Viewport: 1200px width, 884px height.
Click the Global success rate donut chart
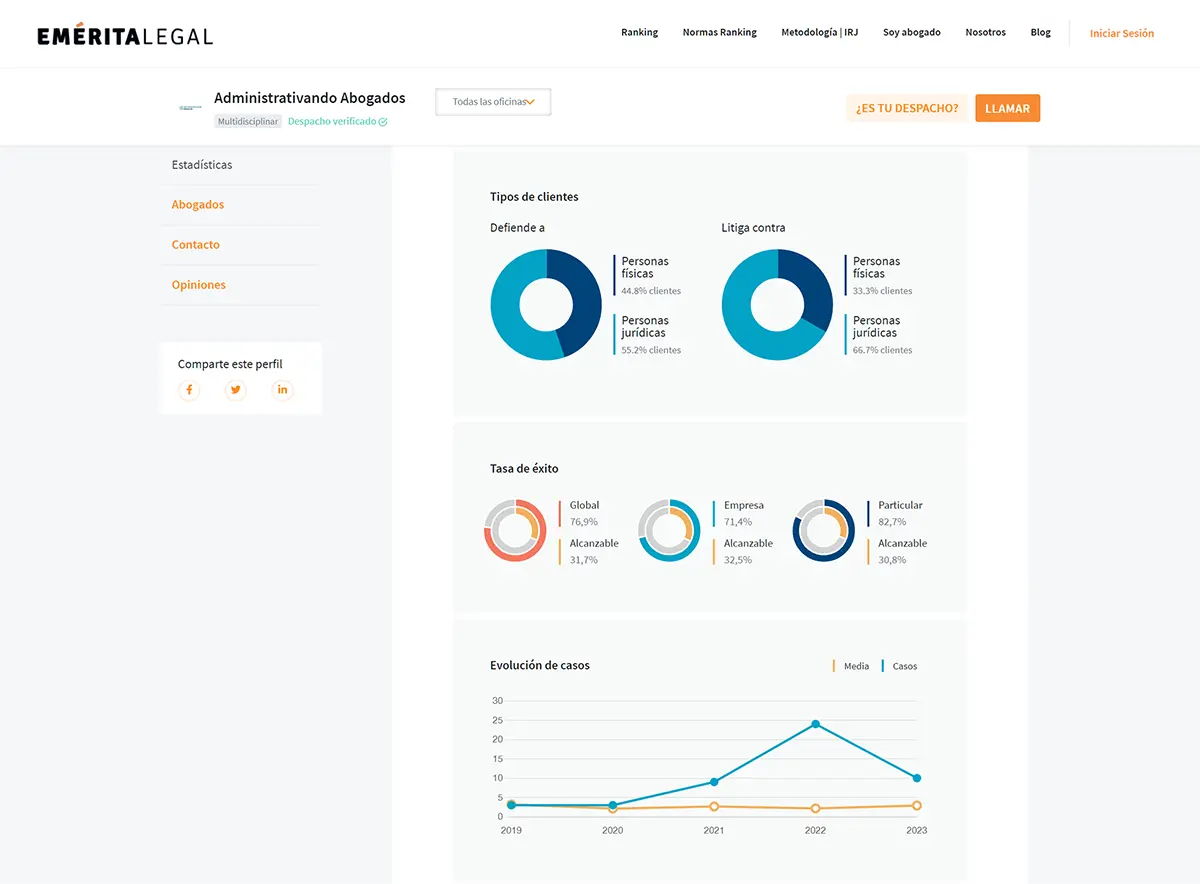tap(515, 530)
